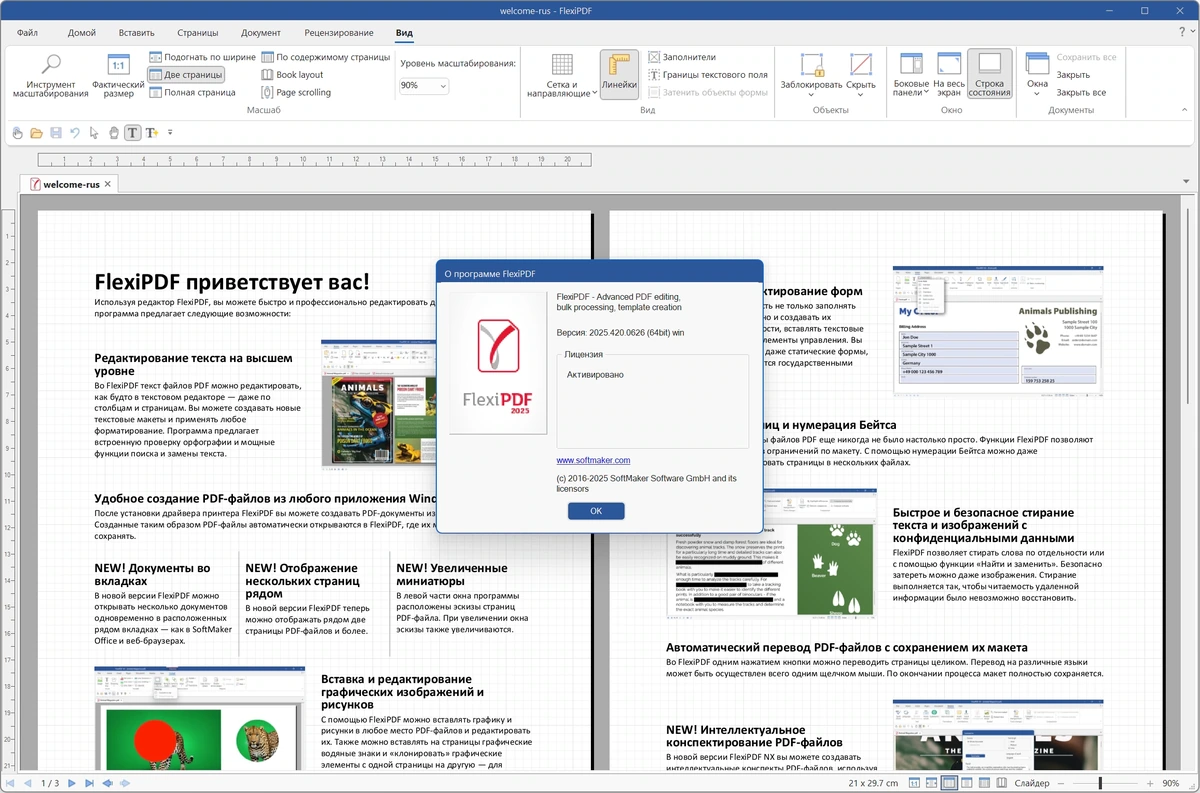Enable Page scrolling mode
Image resolution: width=1200 pixels, height=793 pixels.
coord(295,92)
